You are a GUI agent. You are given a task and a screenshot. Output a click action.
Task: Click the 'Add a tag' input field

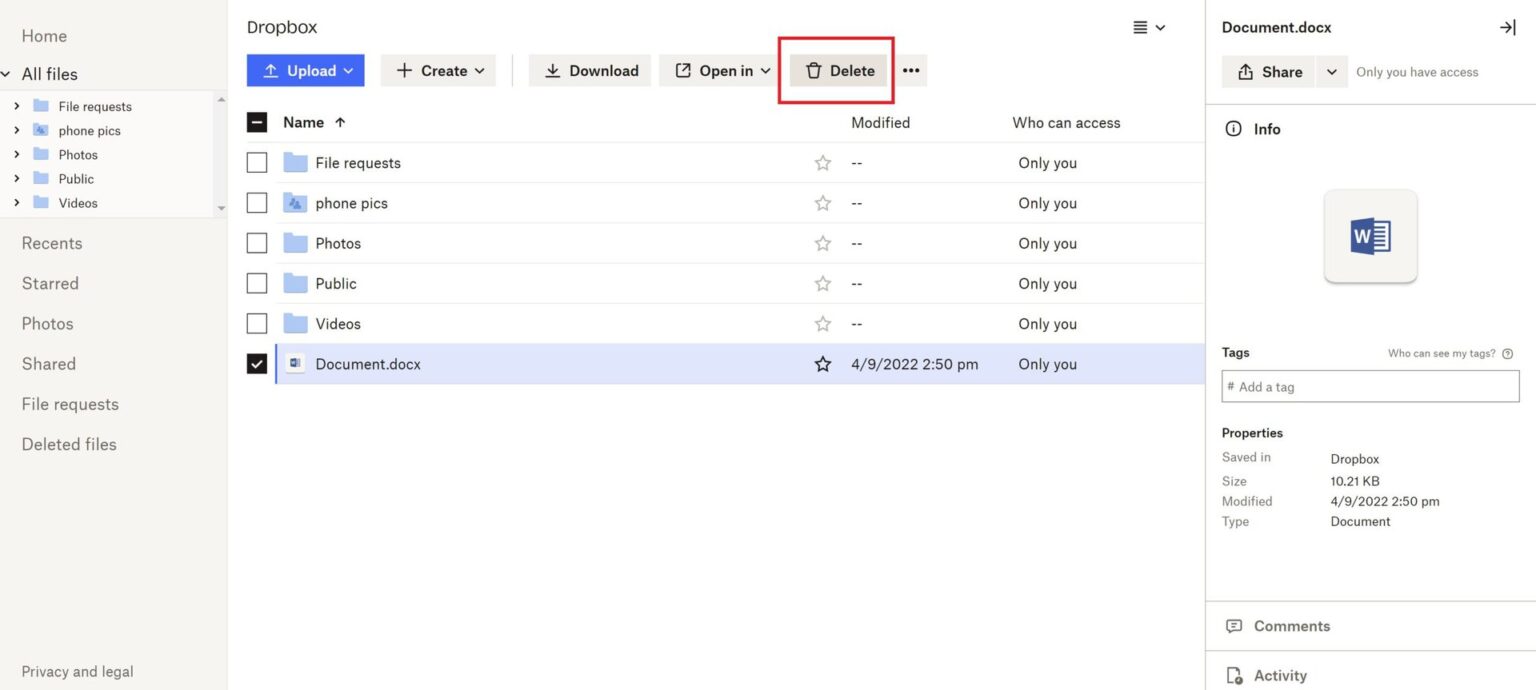[x=1370, y=386]
